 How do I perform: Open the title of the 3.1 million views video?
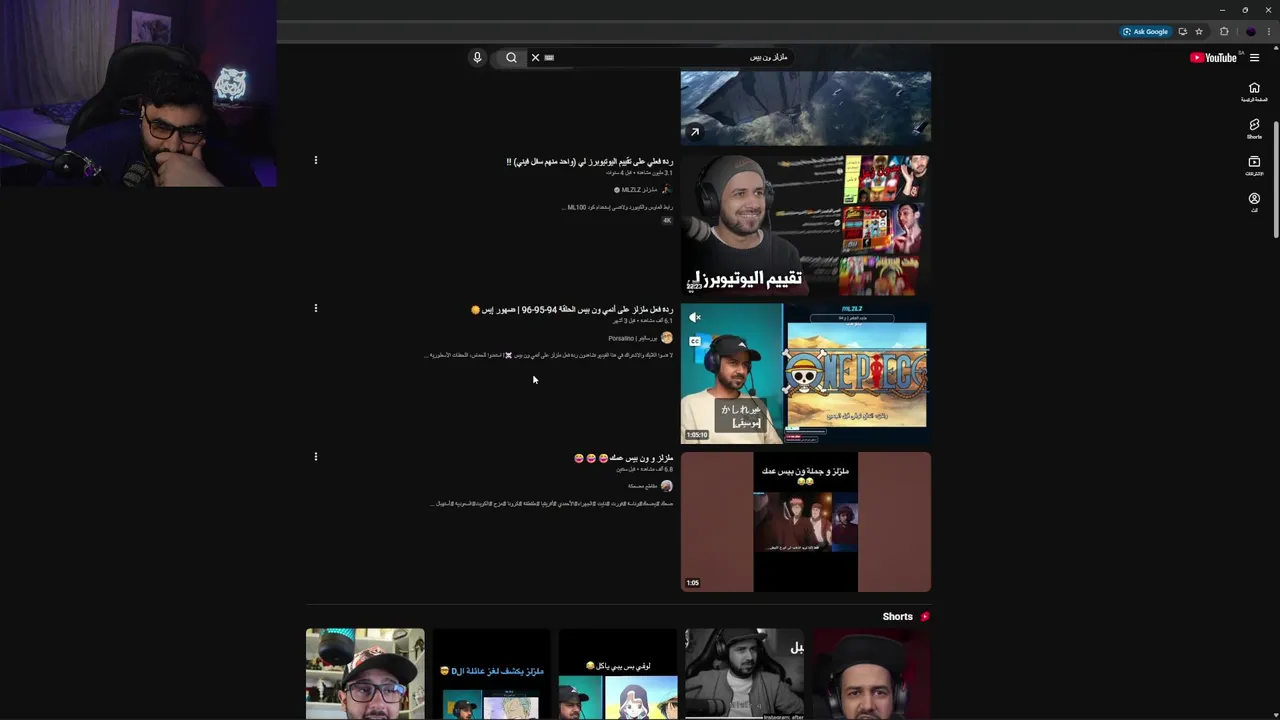pos(589,161)
